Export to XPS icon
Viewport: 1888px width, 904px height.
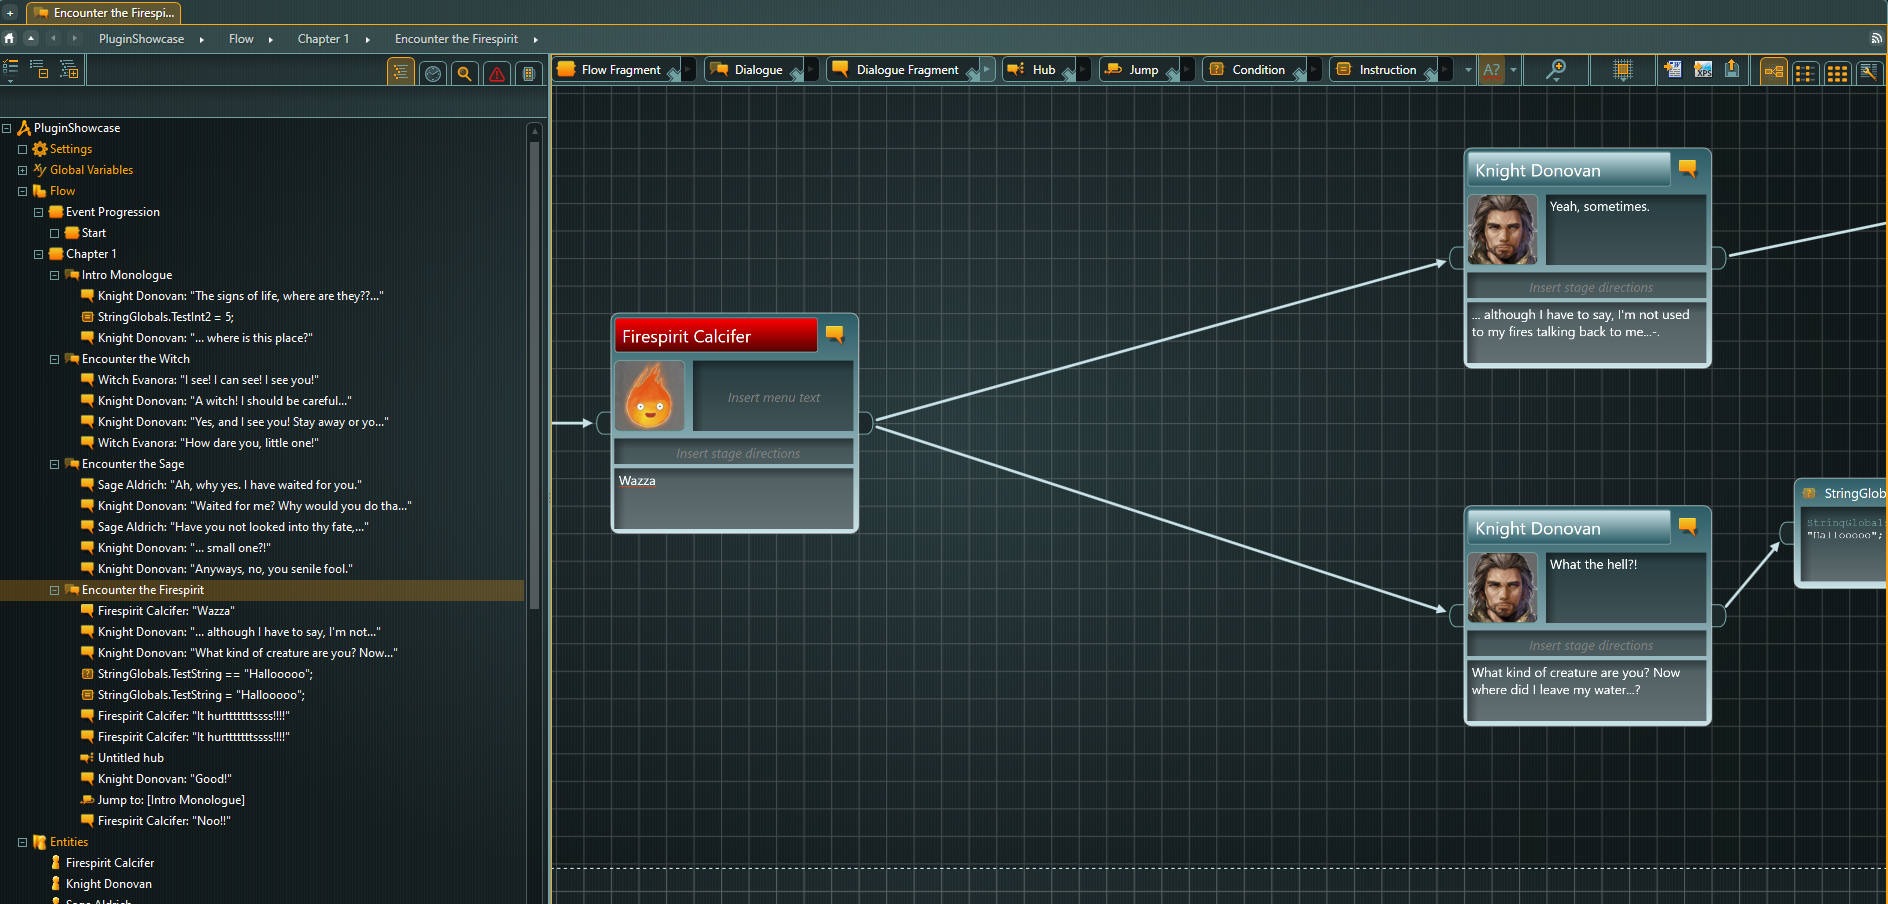coord(1703,70)
